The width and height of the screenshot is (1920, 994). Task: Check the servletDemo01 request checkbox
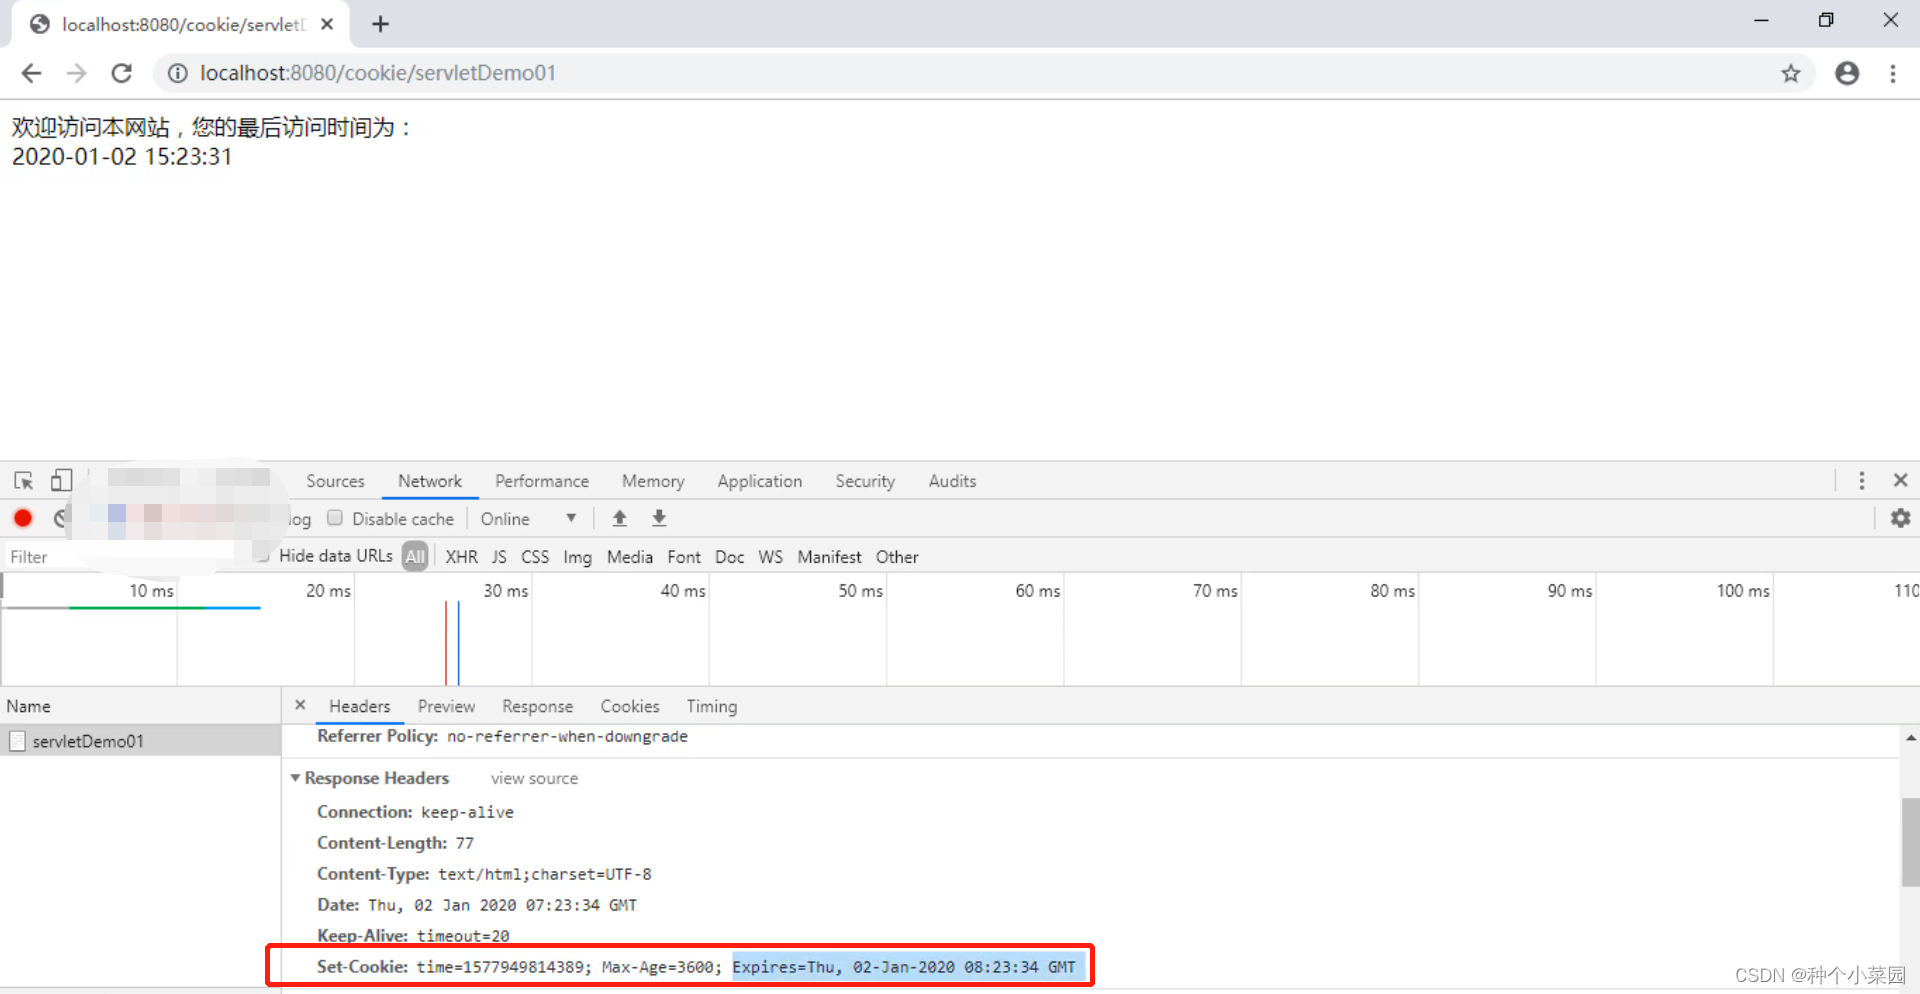(16, 740)
